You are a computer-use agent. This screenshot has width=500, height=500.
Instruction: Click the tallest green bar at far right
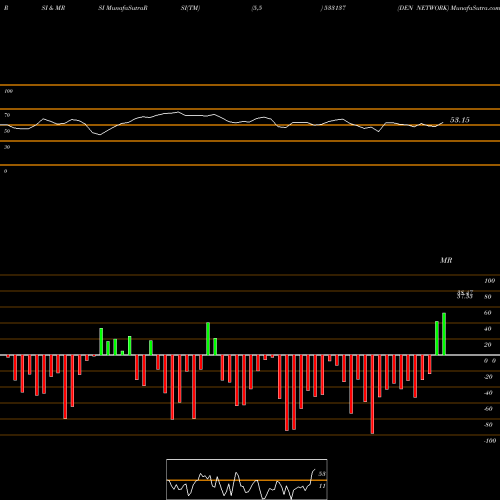click(444, 334)
